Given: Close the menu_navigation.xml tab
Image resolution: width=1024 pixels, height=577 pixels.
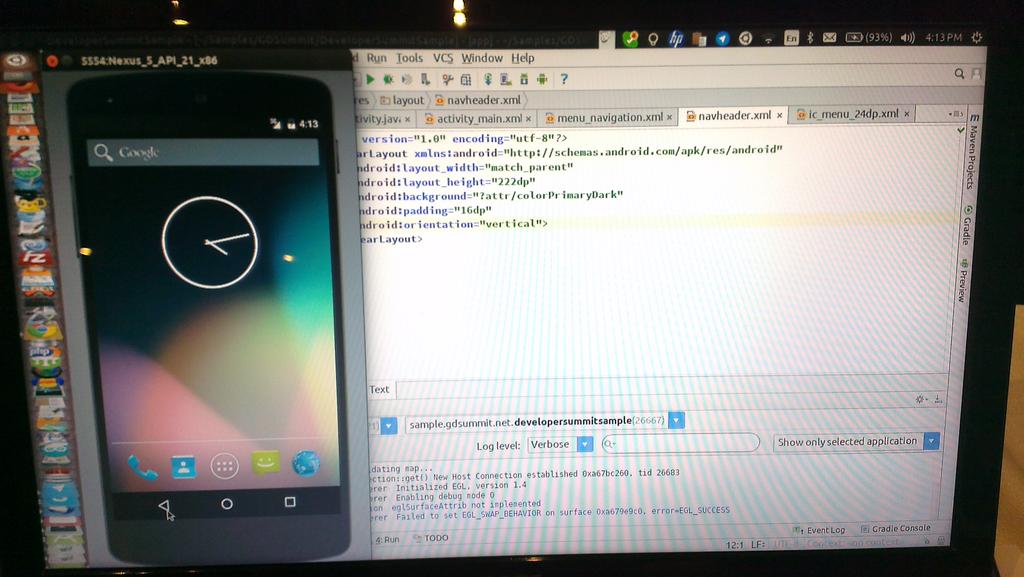Looking at the screenshot, I should pyautogui.click(x=669, y=117).
